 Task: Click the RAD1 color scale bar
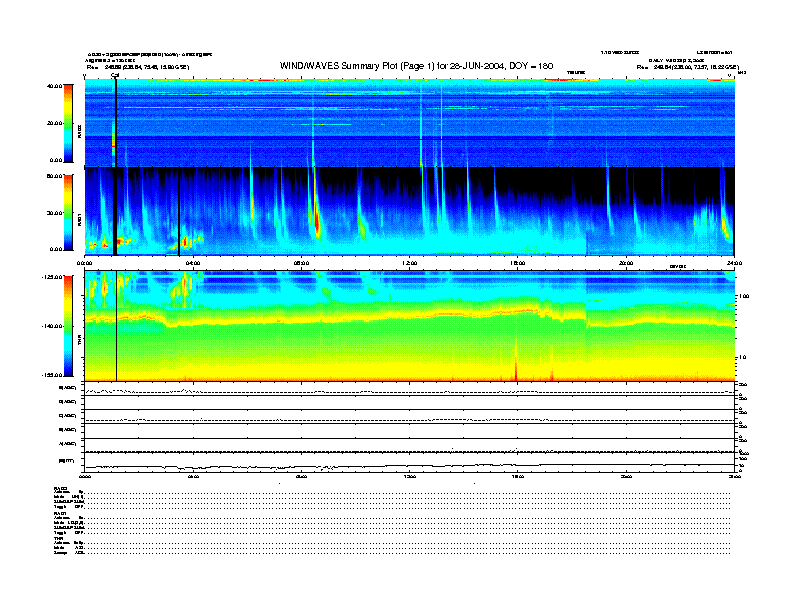click(68, 212)
